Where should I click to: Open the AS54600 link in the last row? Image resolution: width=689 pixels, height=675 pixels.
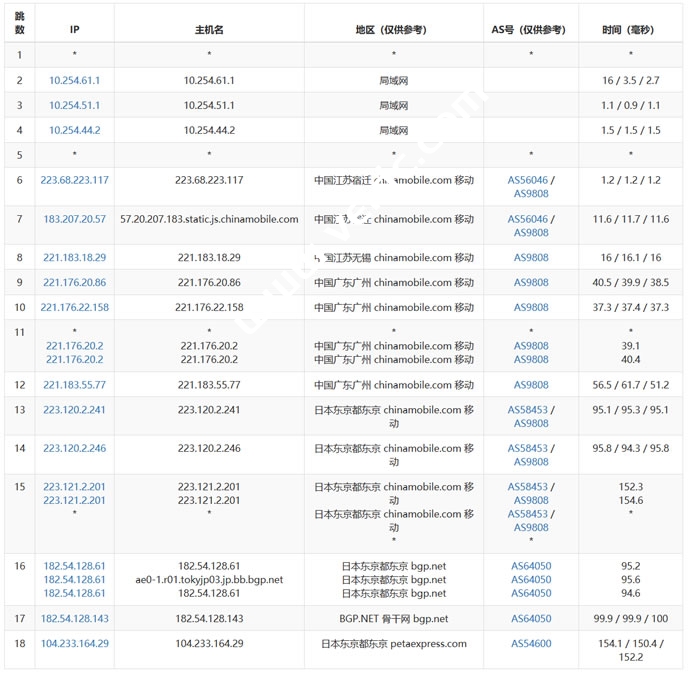[530, 644]
